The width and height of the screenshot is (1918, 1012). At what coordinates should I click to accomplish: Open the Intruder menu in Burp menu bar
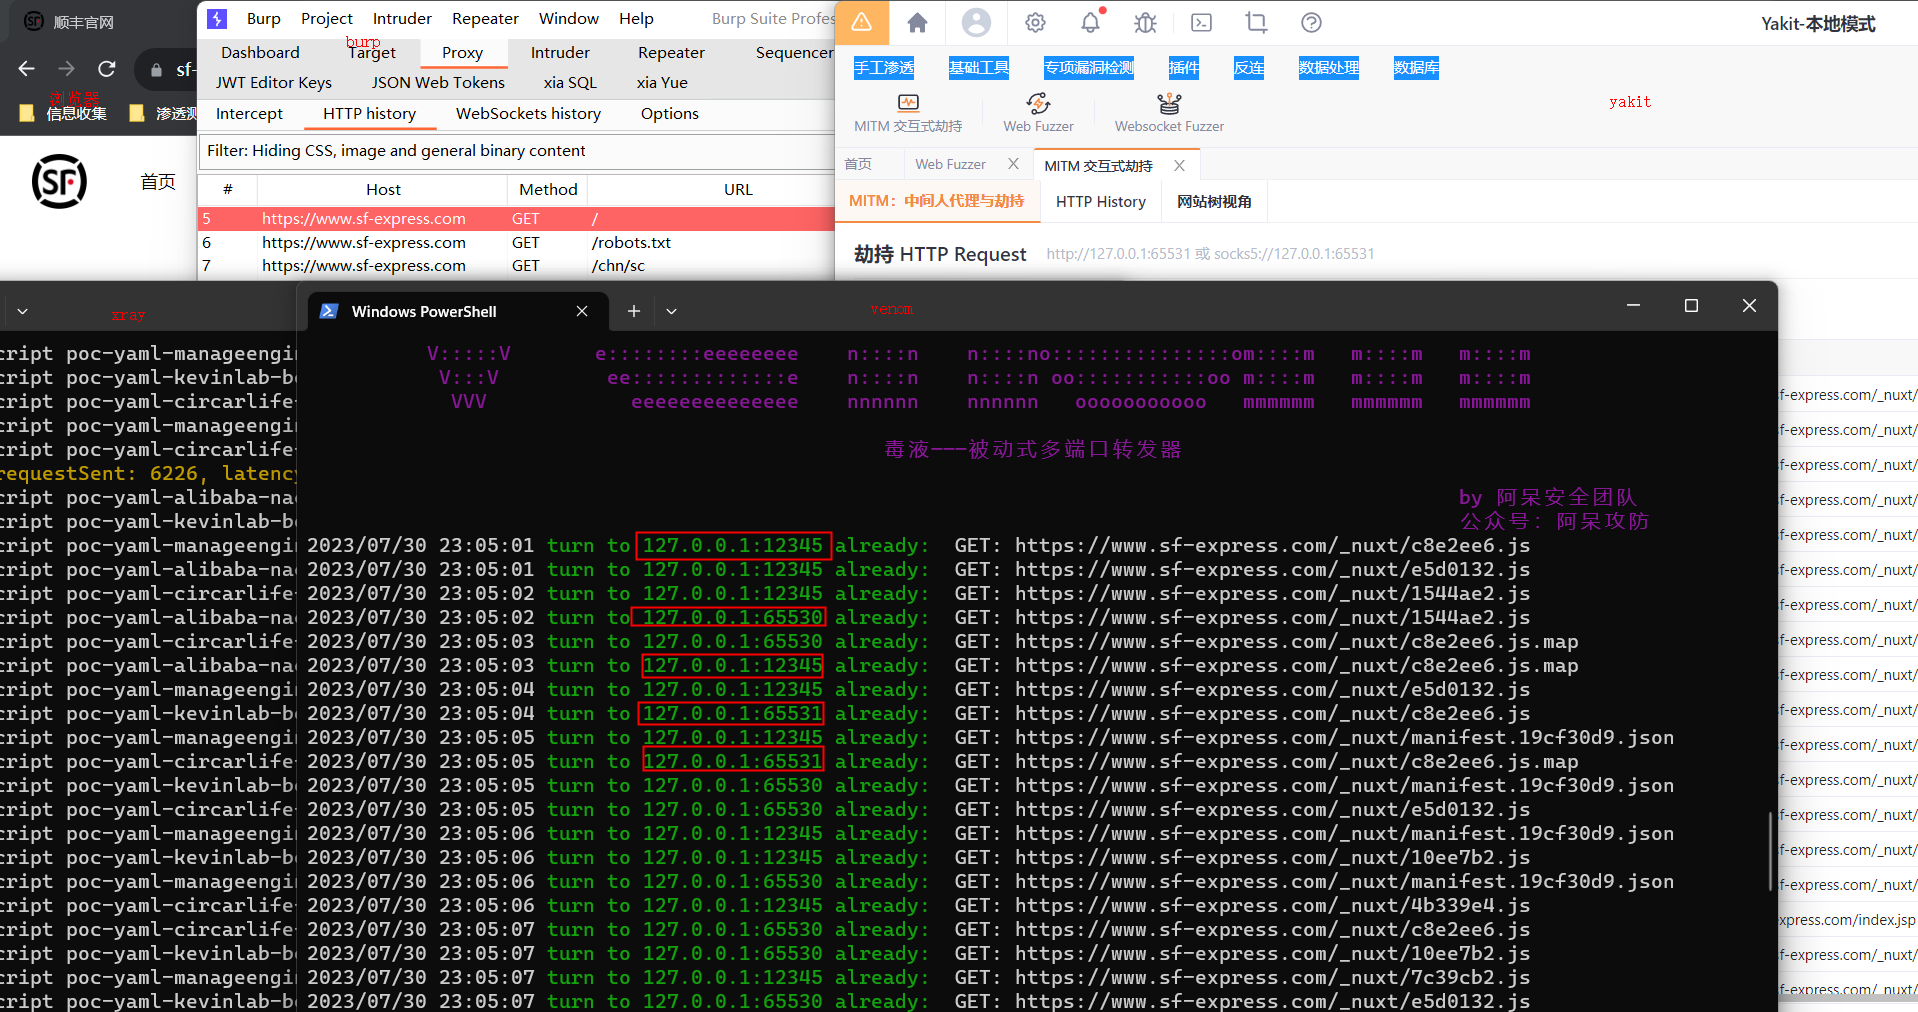[402, 18]
